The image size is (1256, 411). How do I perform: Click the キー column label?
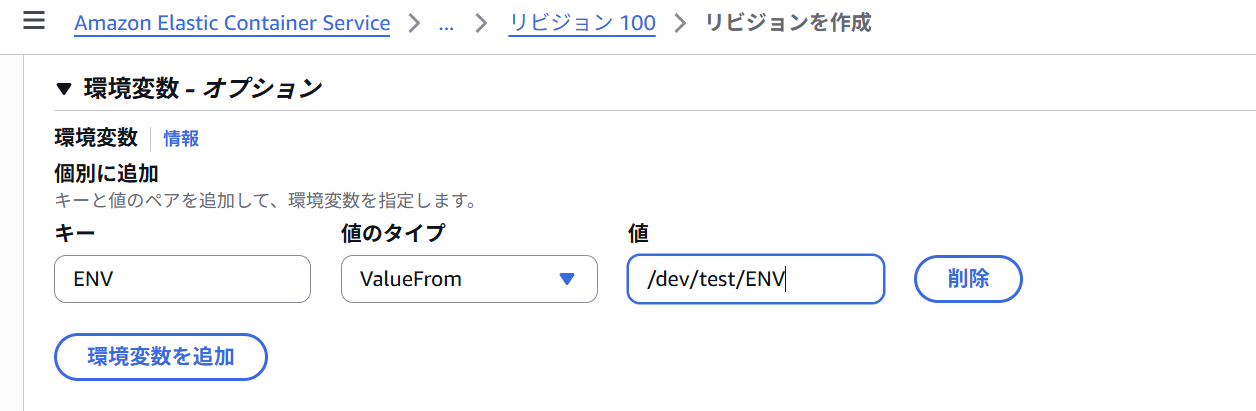pos(74,233)
